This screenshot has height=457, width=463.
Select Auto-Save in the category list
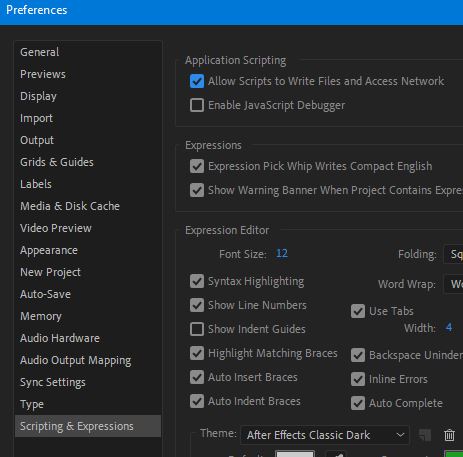pos(45,294)
